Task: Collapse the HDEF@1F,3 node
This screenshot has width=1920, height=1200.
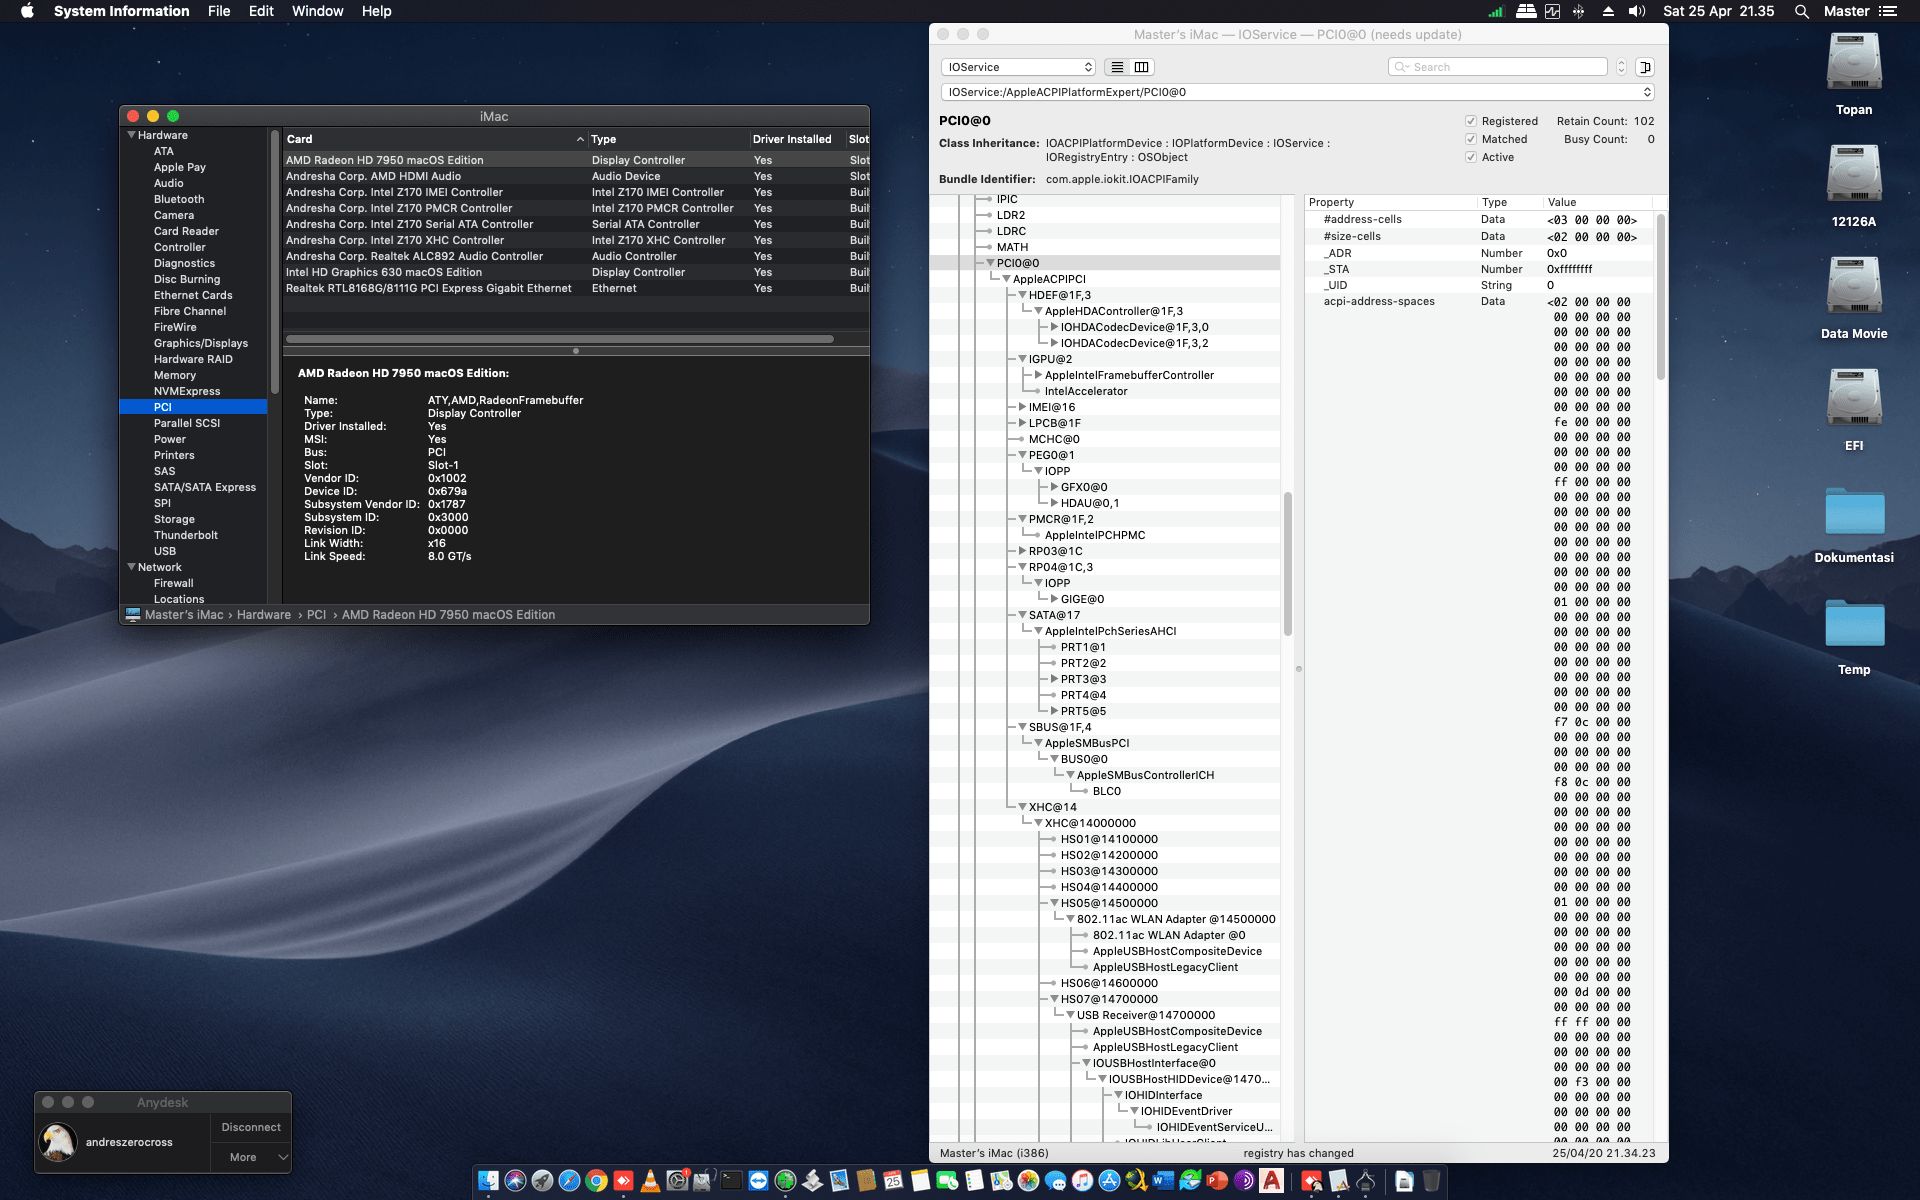Action: click(x=1022, y=295)
